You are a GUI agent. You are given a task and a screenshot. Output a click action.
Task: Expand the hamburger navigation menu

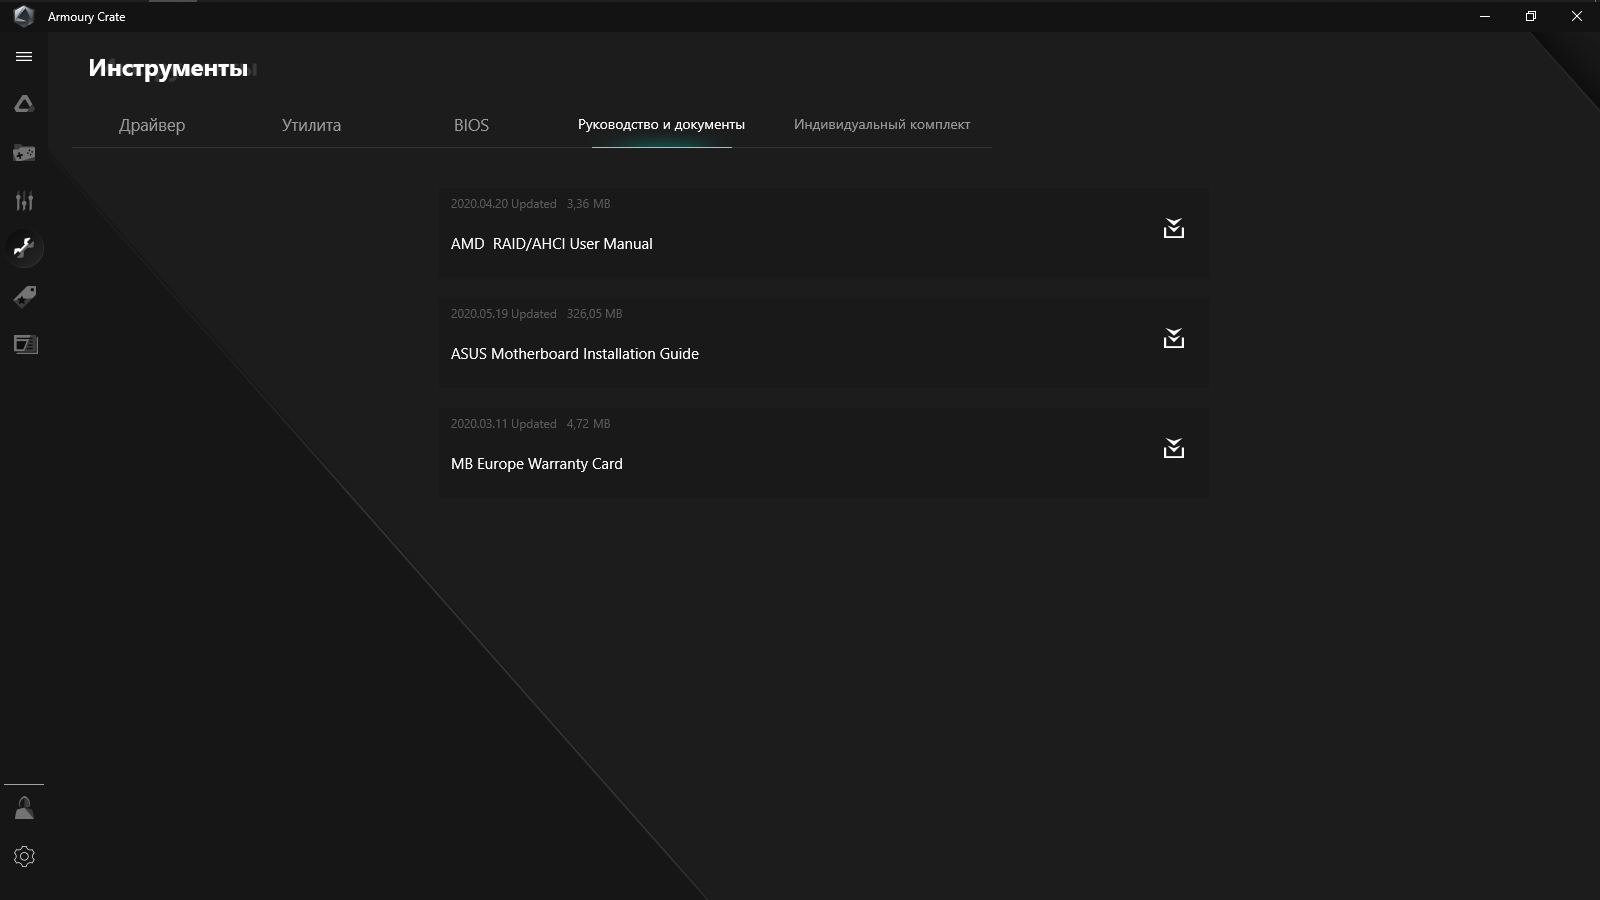click(x=24, y=57)
